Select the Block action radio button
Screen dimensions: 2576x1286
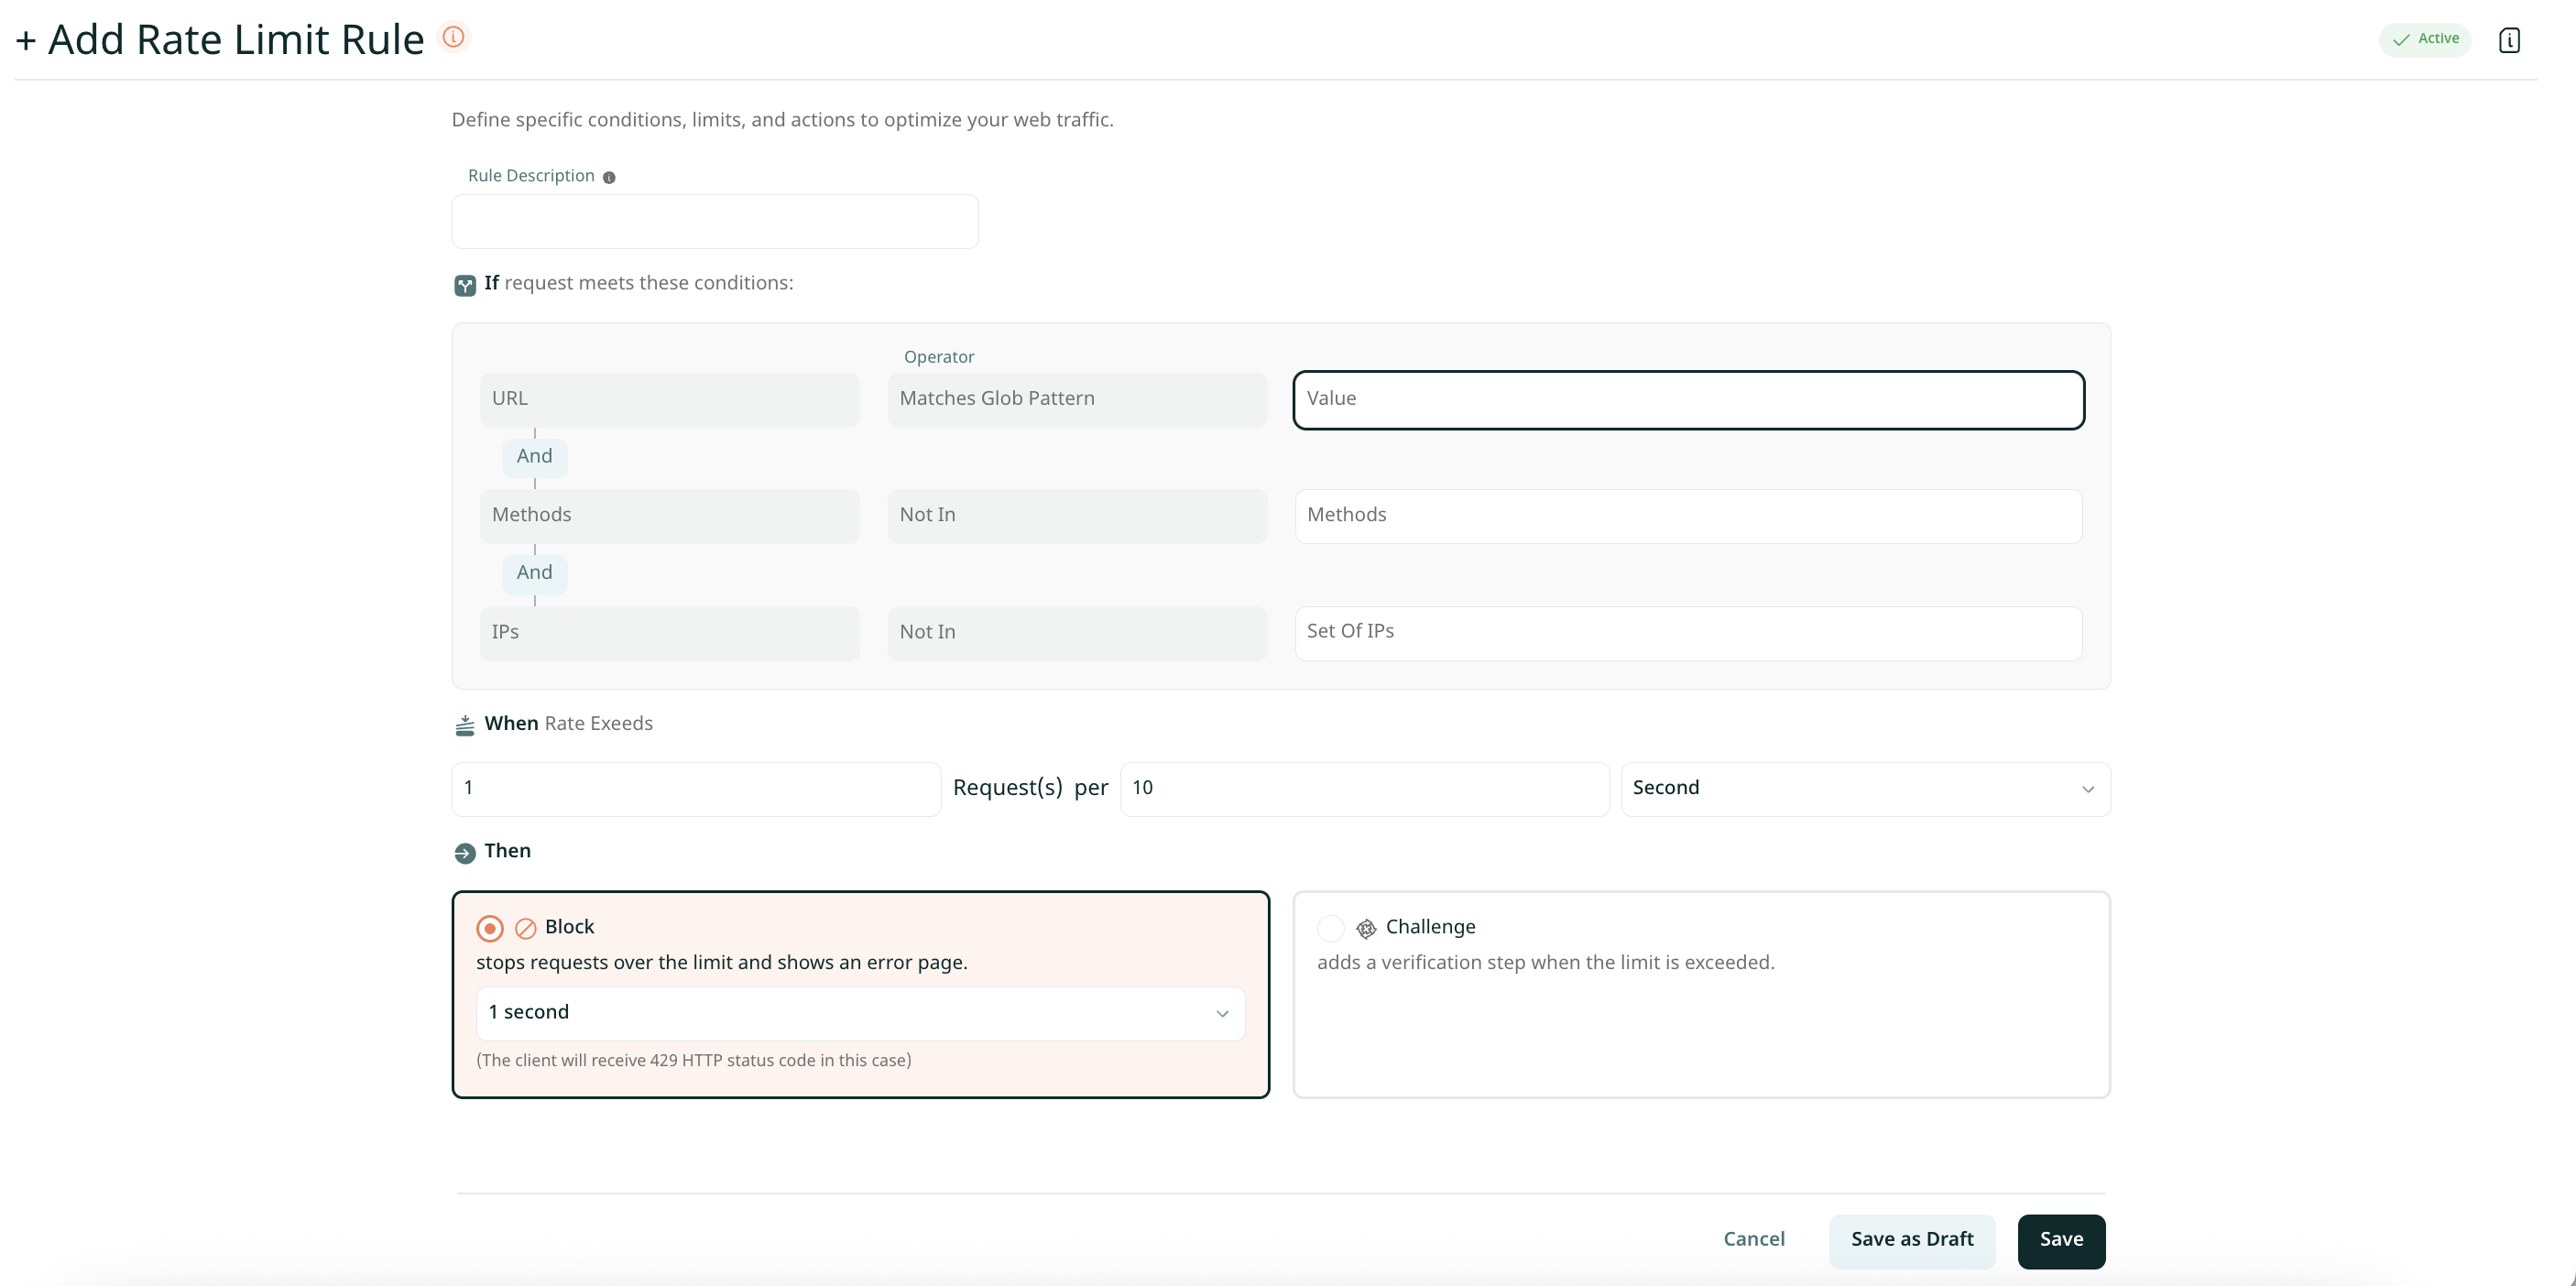click(490, 928)
